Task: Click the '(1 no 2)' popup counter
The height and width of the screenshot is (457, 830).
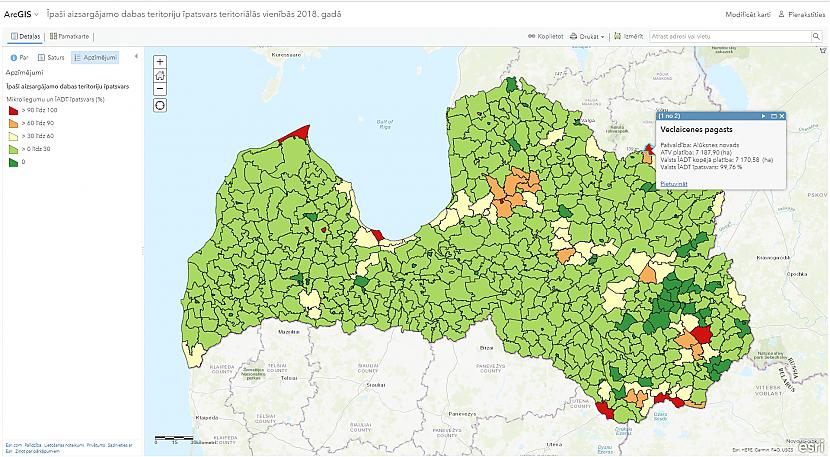Action: [x=669, y=116]
